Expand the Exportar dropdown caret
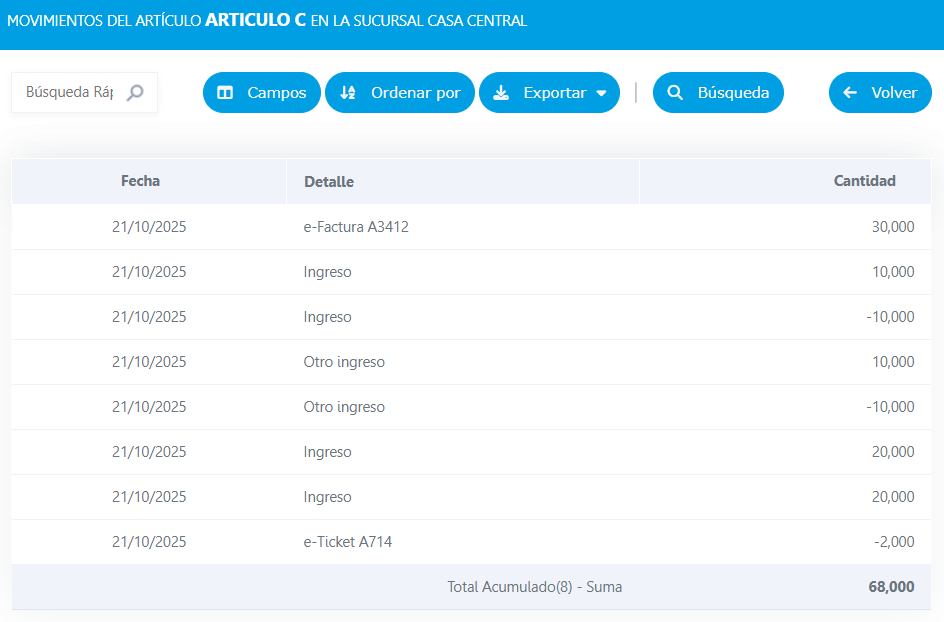The height and width of the screenshot is (622, 944). [601, 93]
